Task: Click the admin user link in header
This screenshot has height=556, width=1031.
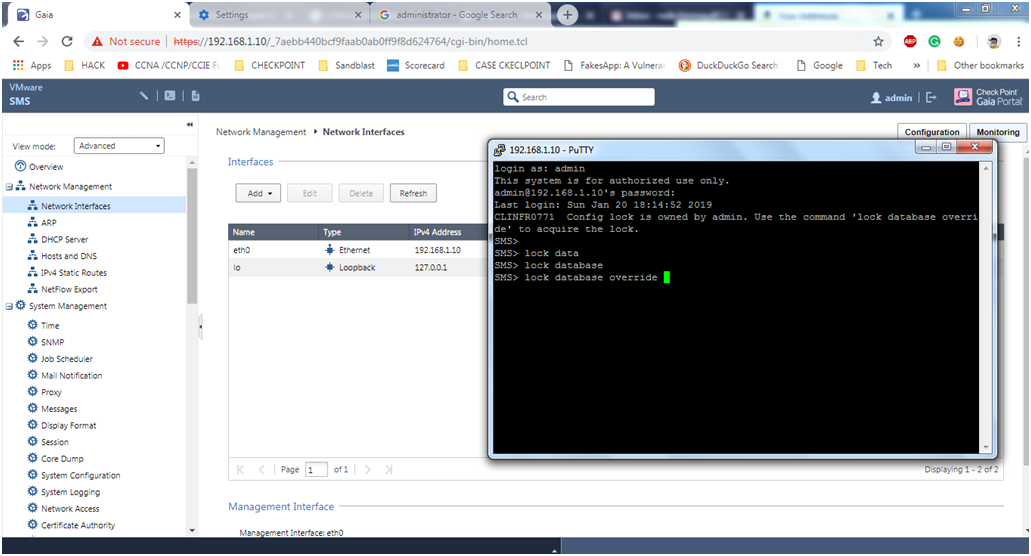Action: click(x=892, y=97)
